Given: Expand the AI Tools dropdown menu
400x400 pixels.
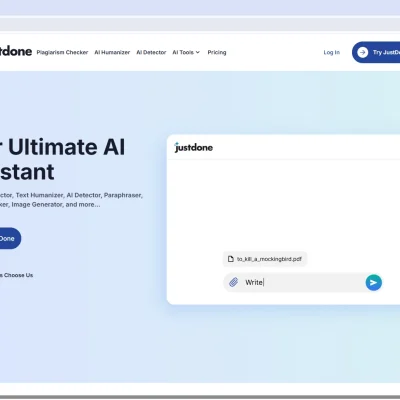Looking at the screenshot, I should pos(186,52).
